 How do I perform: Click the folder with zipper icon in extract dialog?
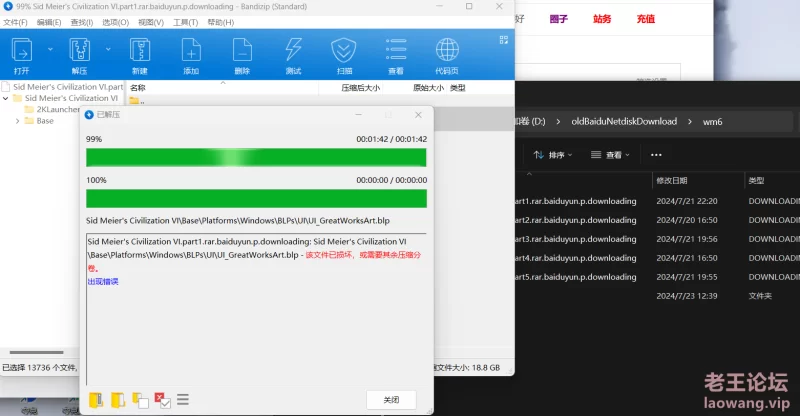point(96,400)
